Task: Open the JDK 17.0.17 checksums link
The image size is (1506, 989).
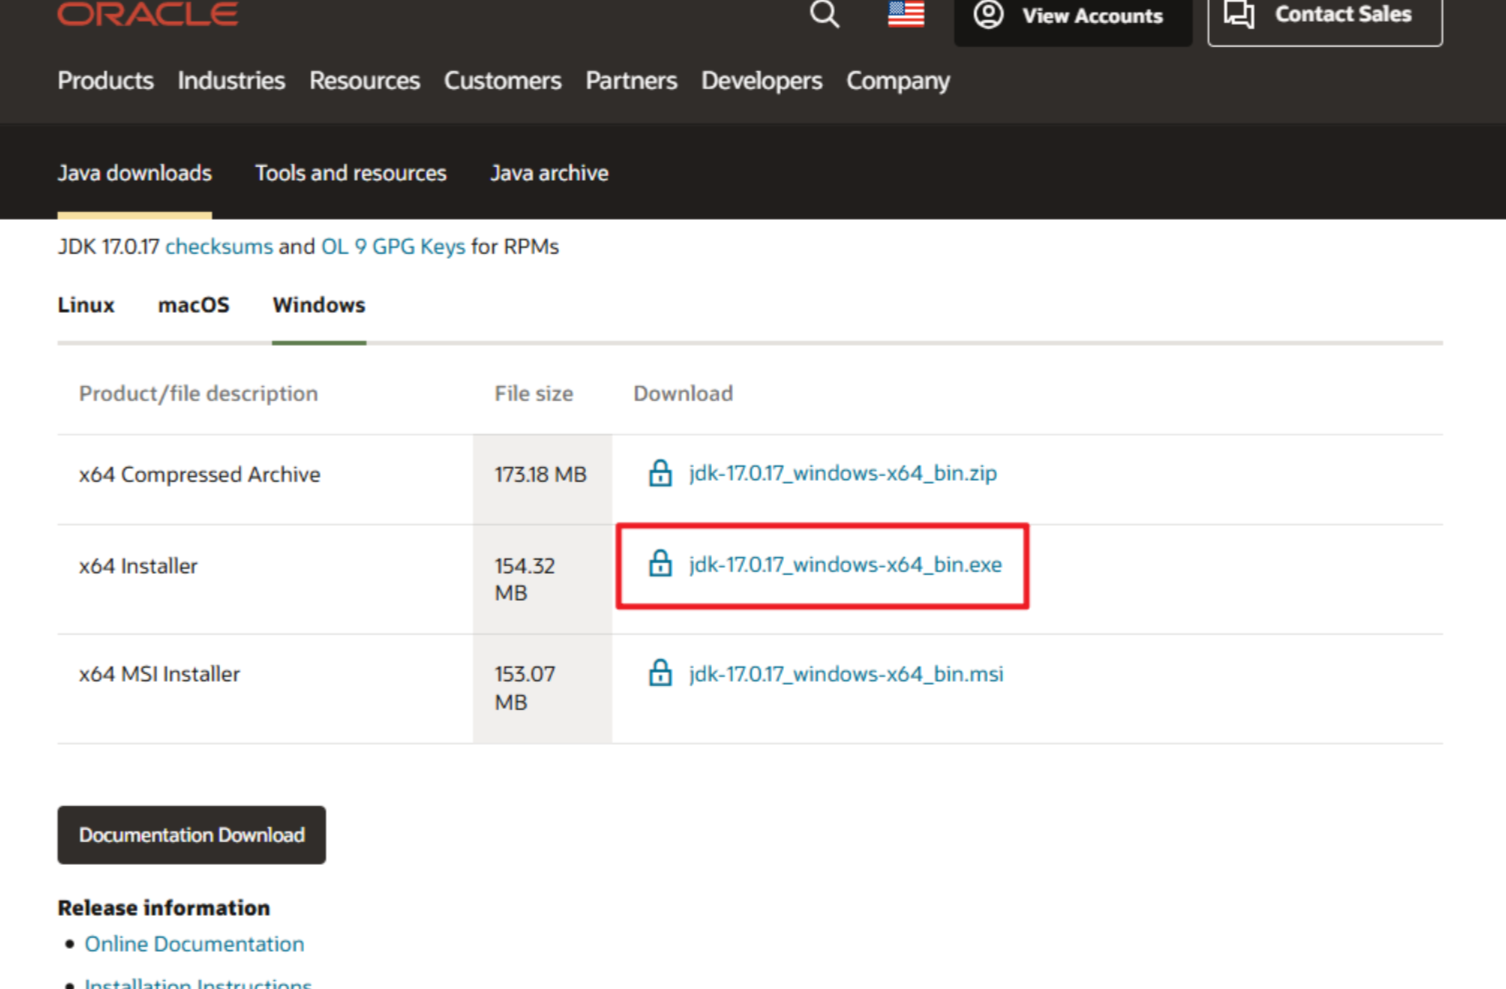Action: tap(219, 246)
